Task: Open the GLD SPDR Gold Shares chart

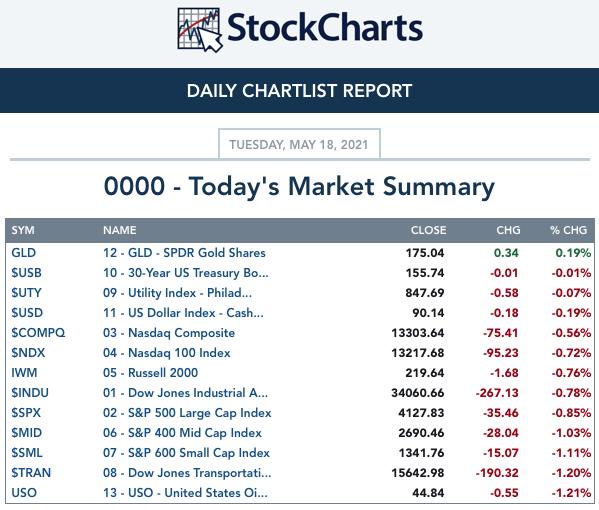Action: [184, 253]
